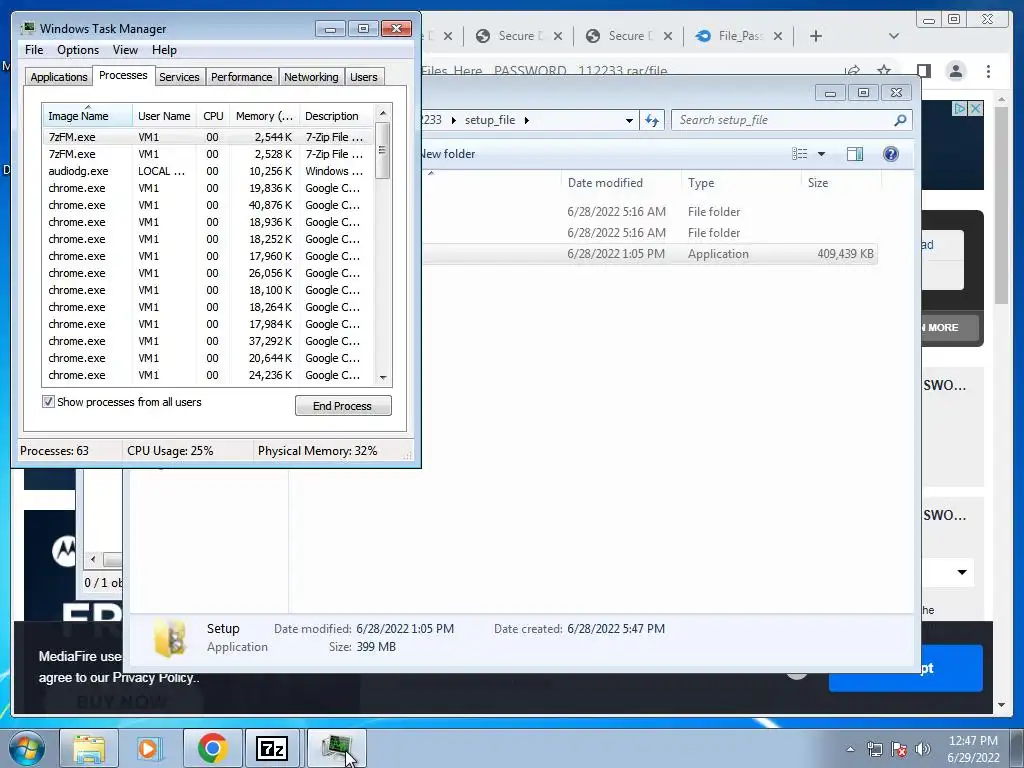
Task: Bookmark page with Chrome star icon
Action: pos(884,71)
